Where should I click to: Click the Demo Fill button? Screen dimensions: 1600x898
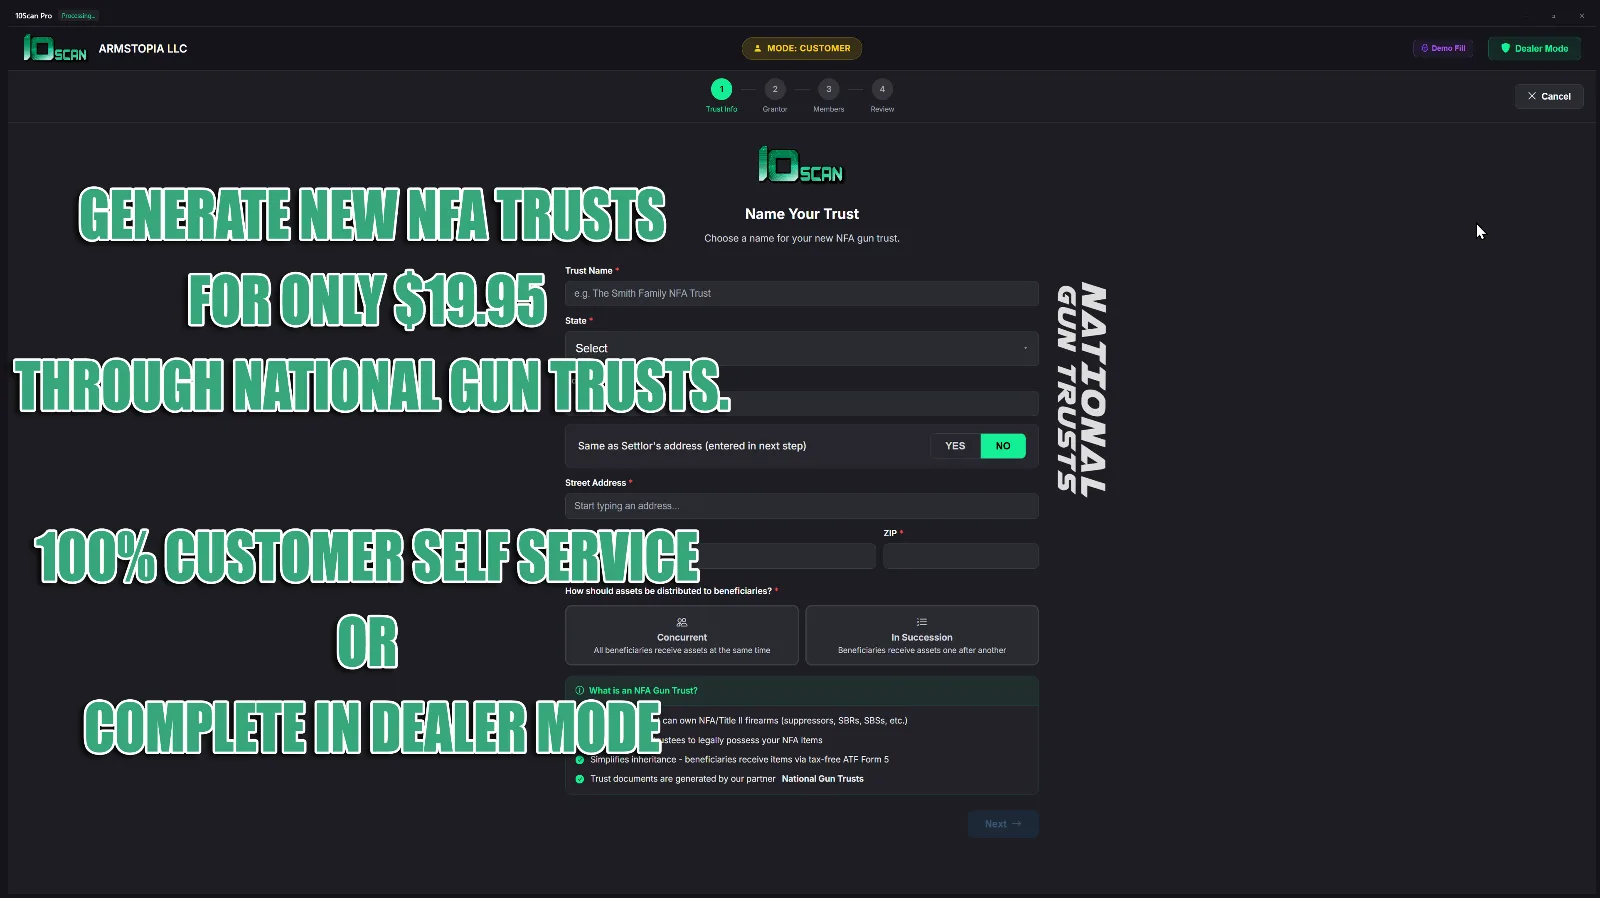pos(1443,48)
